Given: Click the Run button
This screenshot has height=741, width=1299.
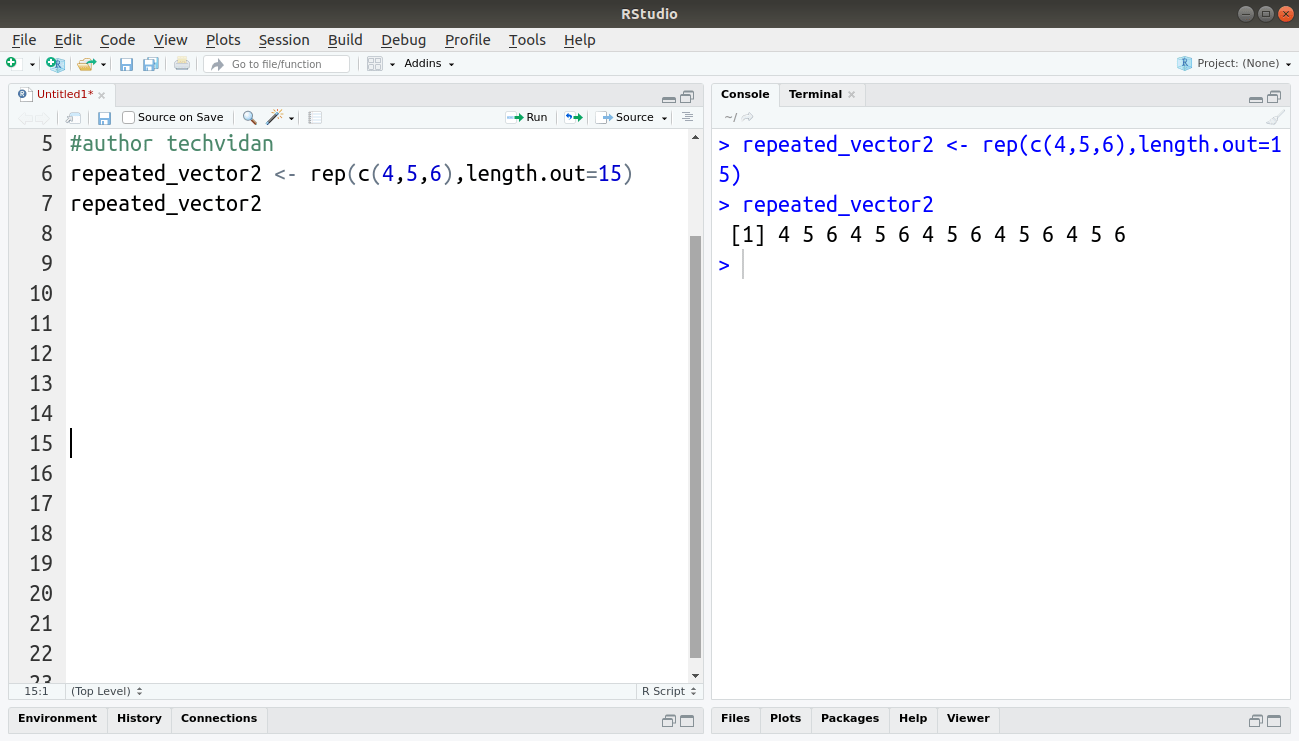Looking at the screenshot, I should [527, 117].
